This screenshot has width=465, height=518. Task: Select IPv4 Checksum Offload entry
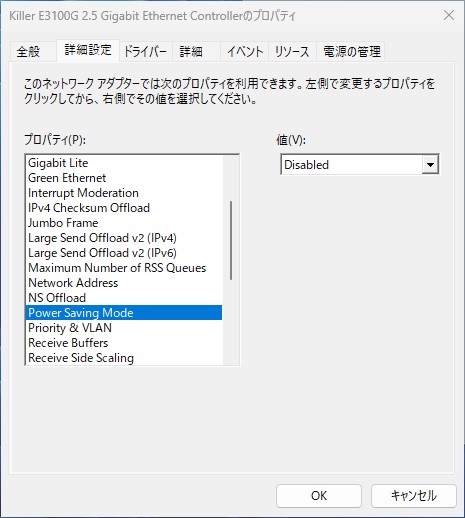pos(124,208)
